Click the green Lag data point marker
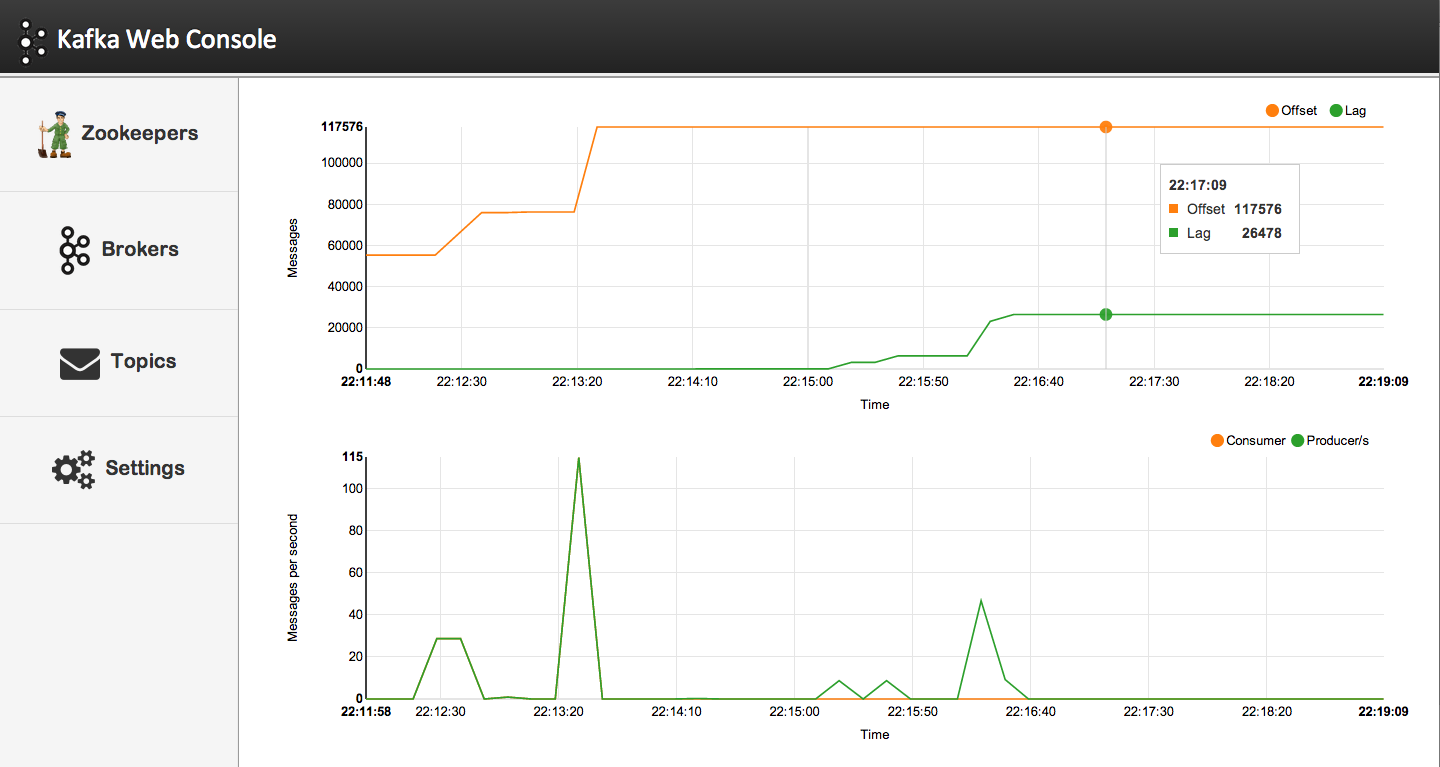1440x767 pixels. (1106, 314)
